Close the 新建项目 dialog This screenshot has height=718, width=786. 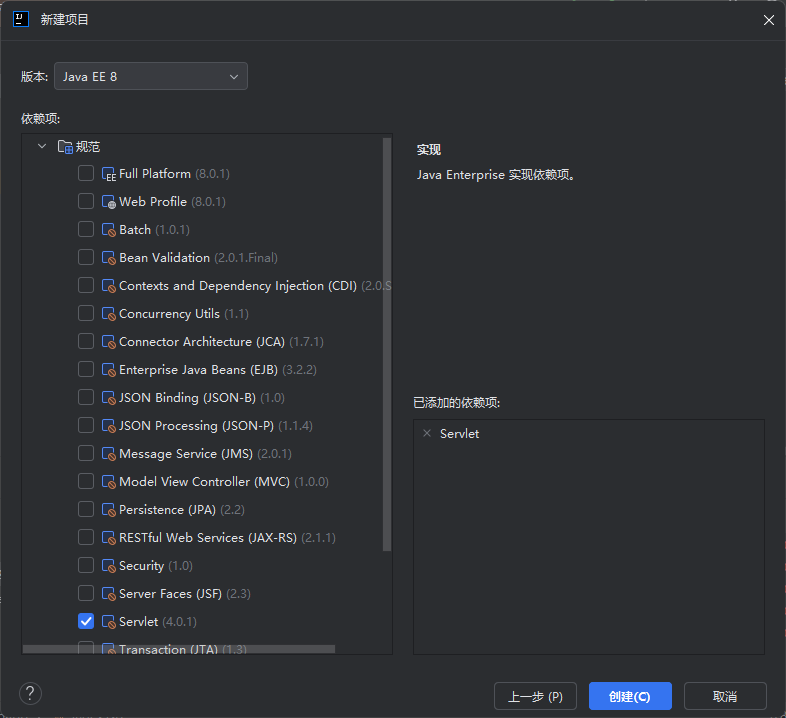click(768, 20)
